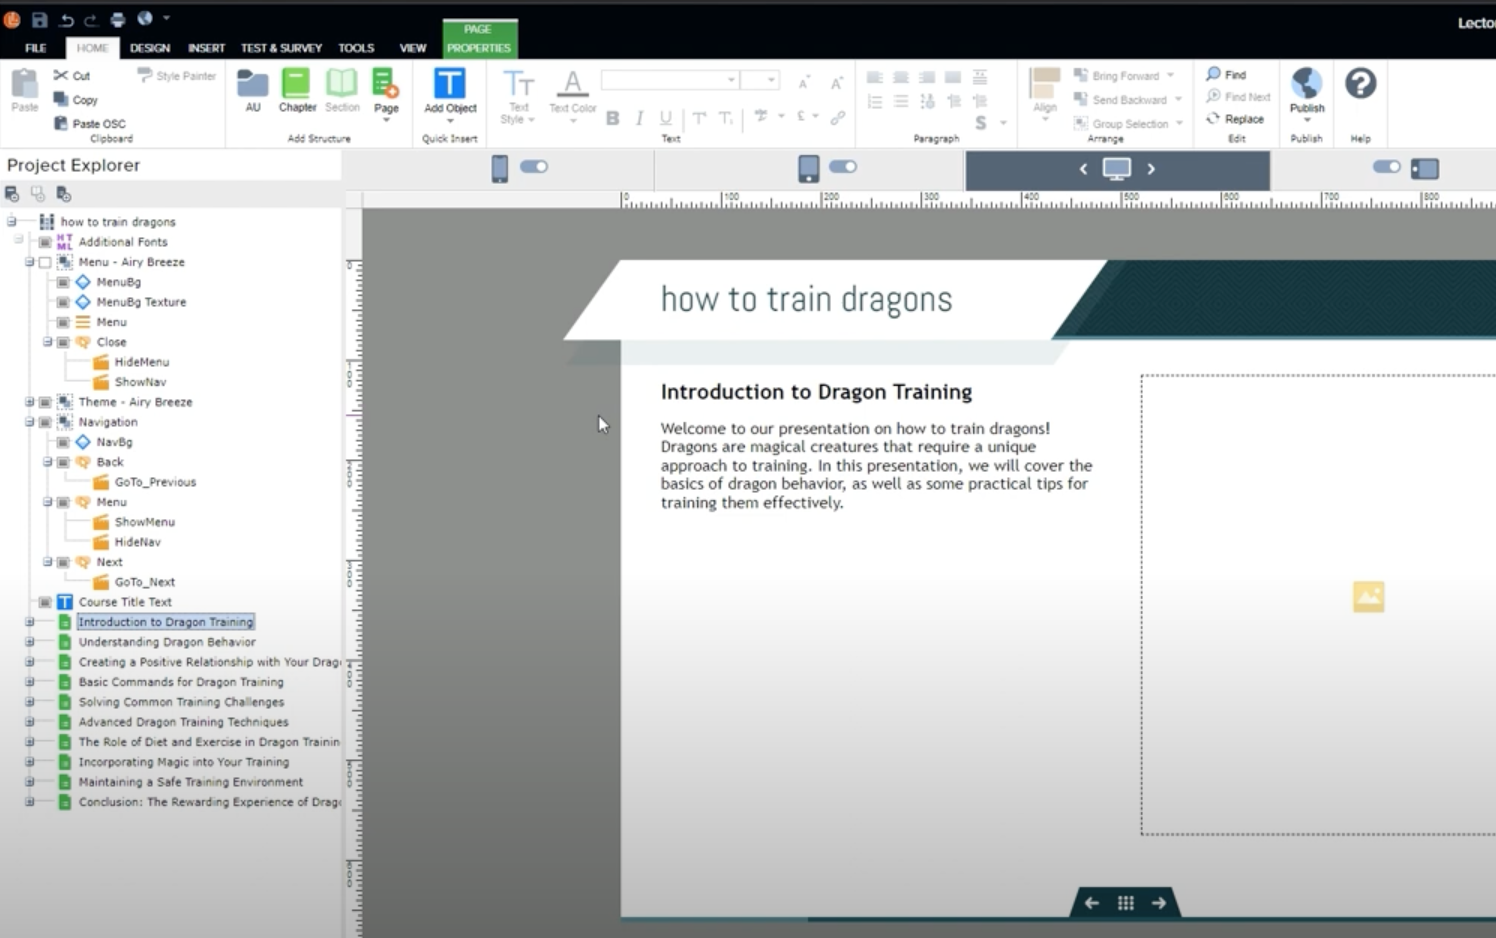Switch to the DESIGN tab
This screenshot has height=938, width=1496.
pos(149,47)
